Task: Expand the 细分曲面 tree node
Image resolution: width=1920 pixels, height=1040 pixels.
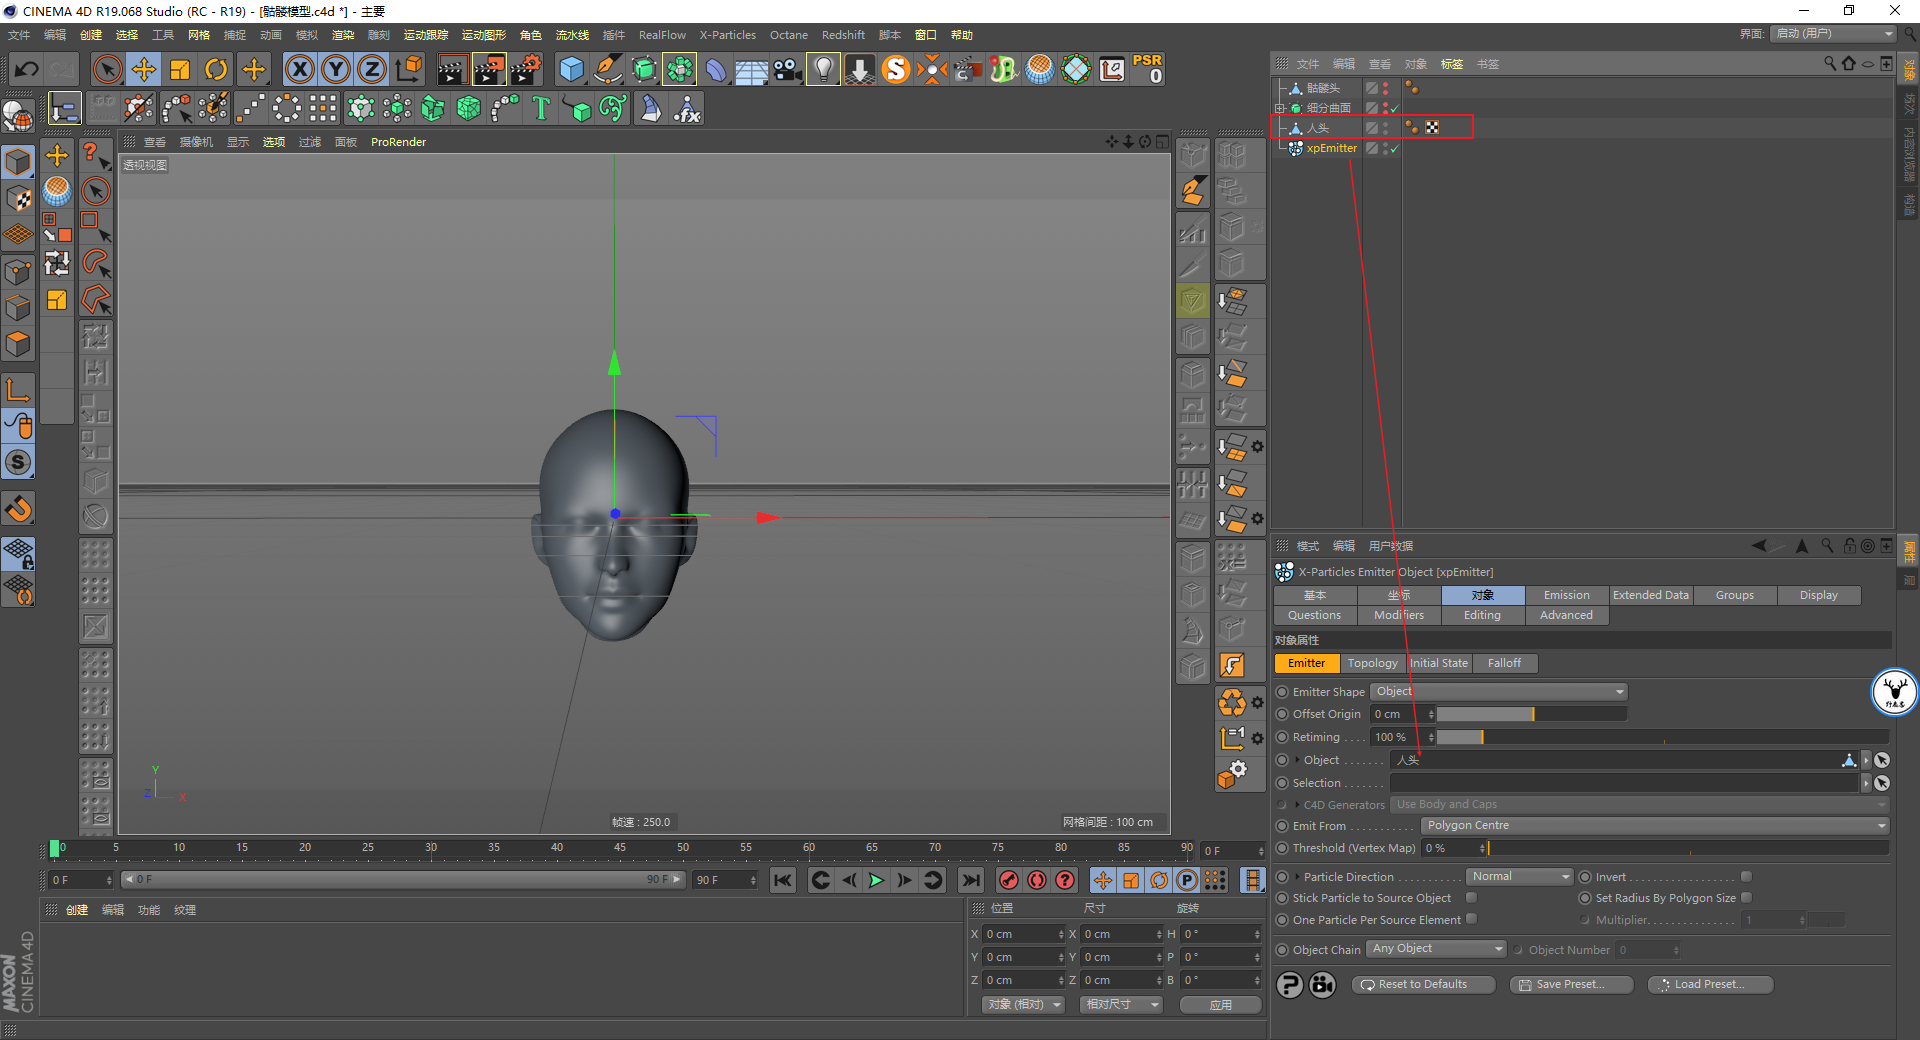Action: pos(1280,108)
